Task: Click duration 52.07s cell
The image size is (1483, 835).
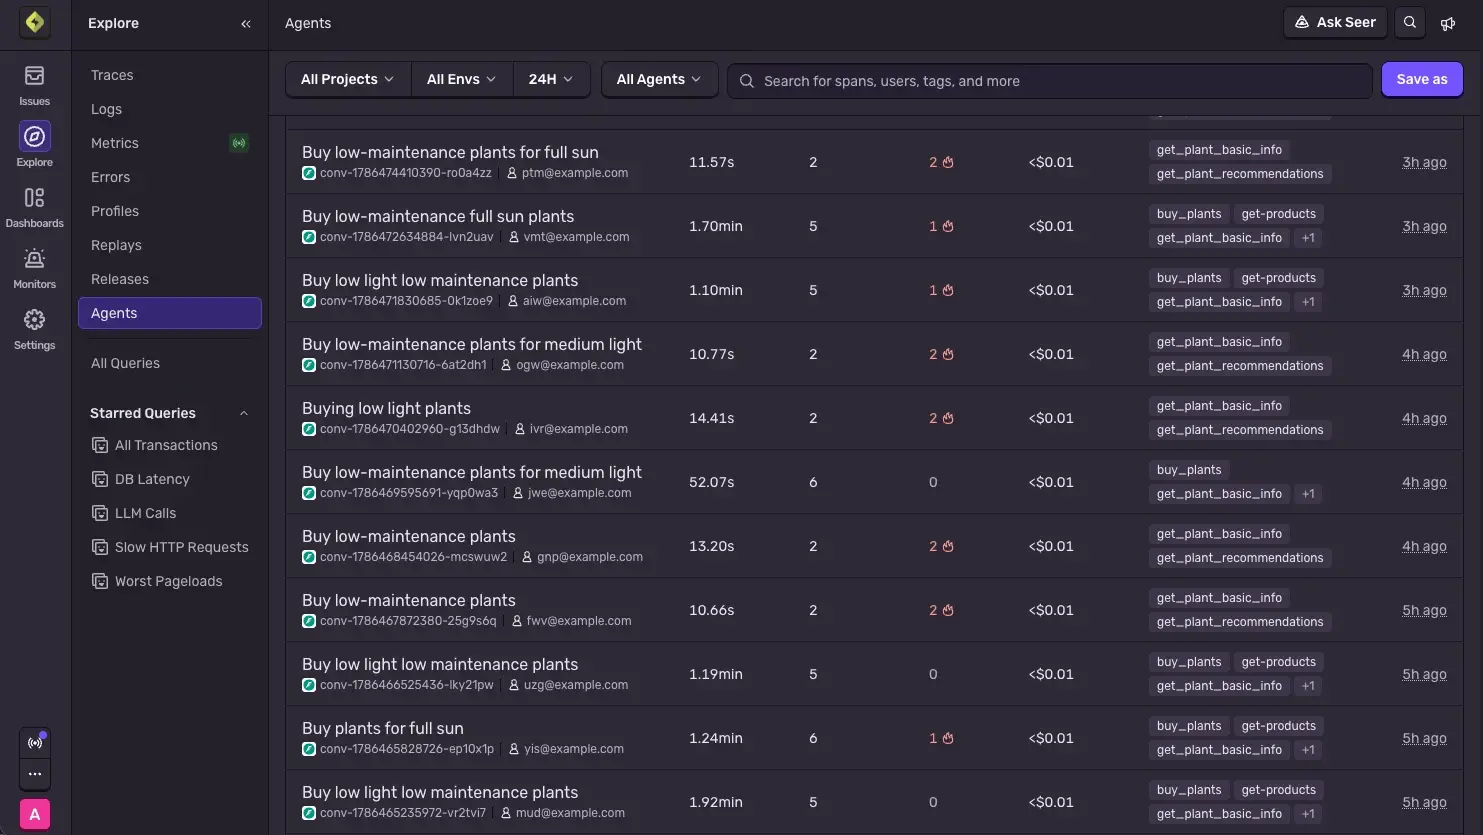Action: click(x=712, y=482)
